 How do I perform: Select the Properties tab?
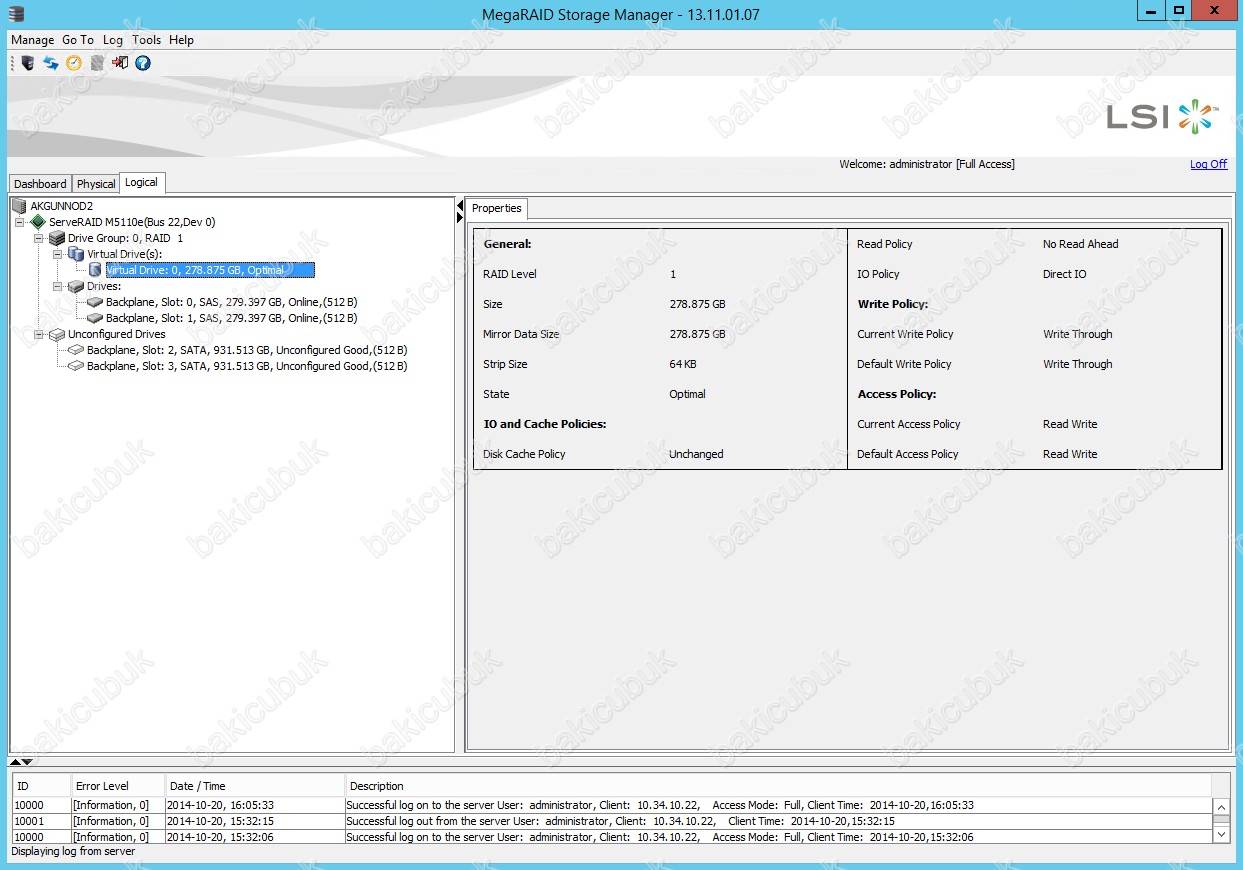[497, 208]
